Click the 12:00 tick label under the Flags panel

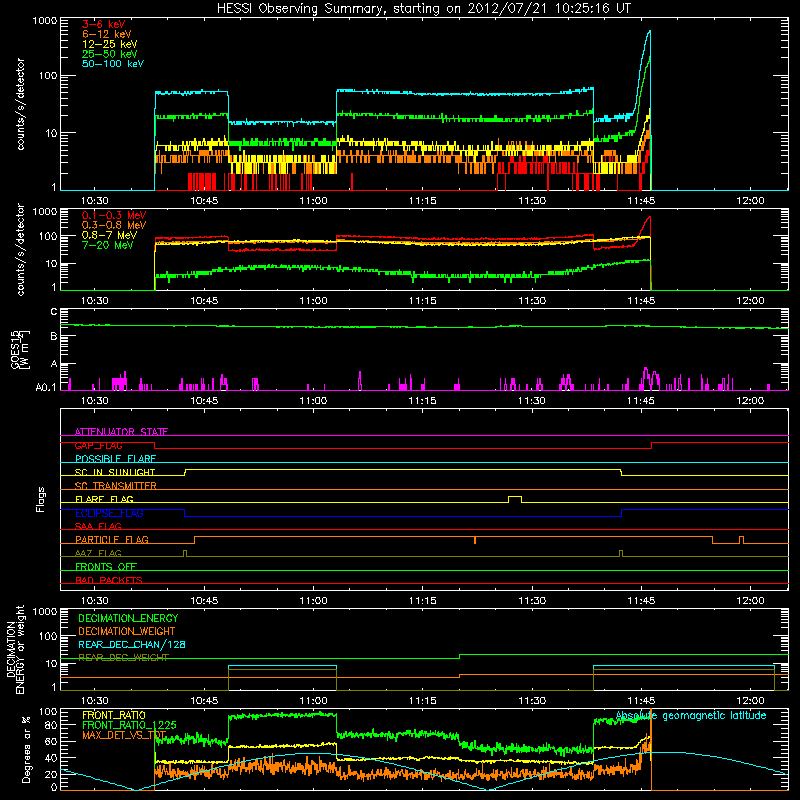point(750,601)
